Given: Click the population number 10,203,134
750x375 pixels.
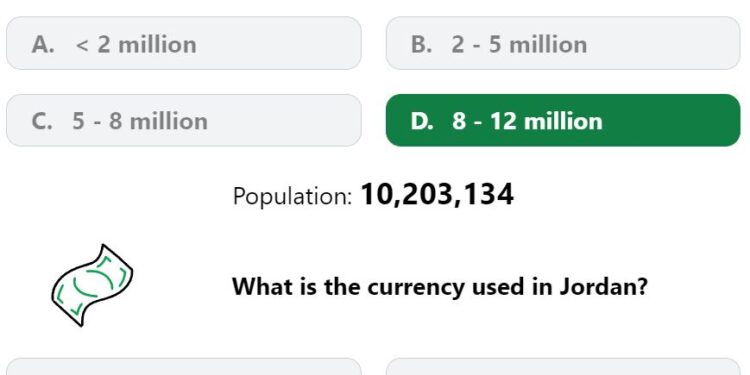Looking at the screenshot, I should pos(437,195).
